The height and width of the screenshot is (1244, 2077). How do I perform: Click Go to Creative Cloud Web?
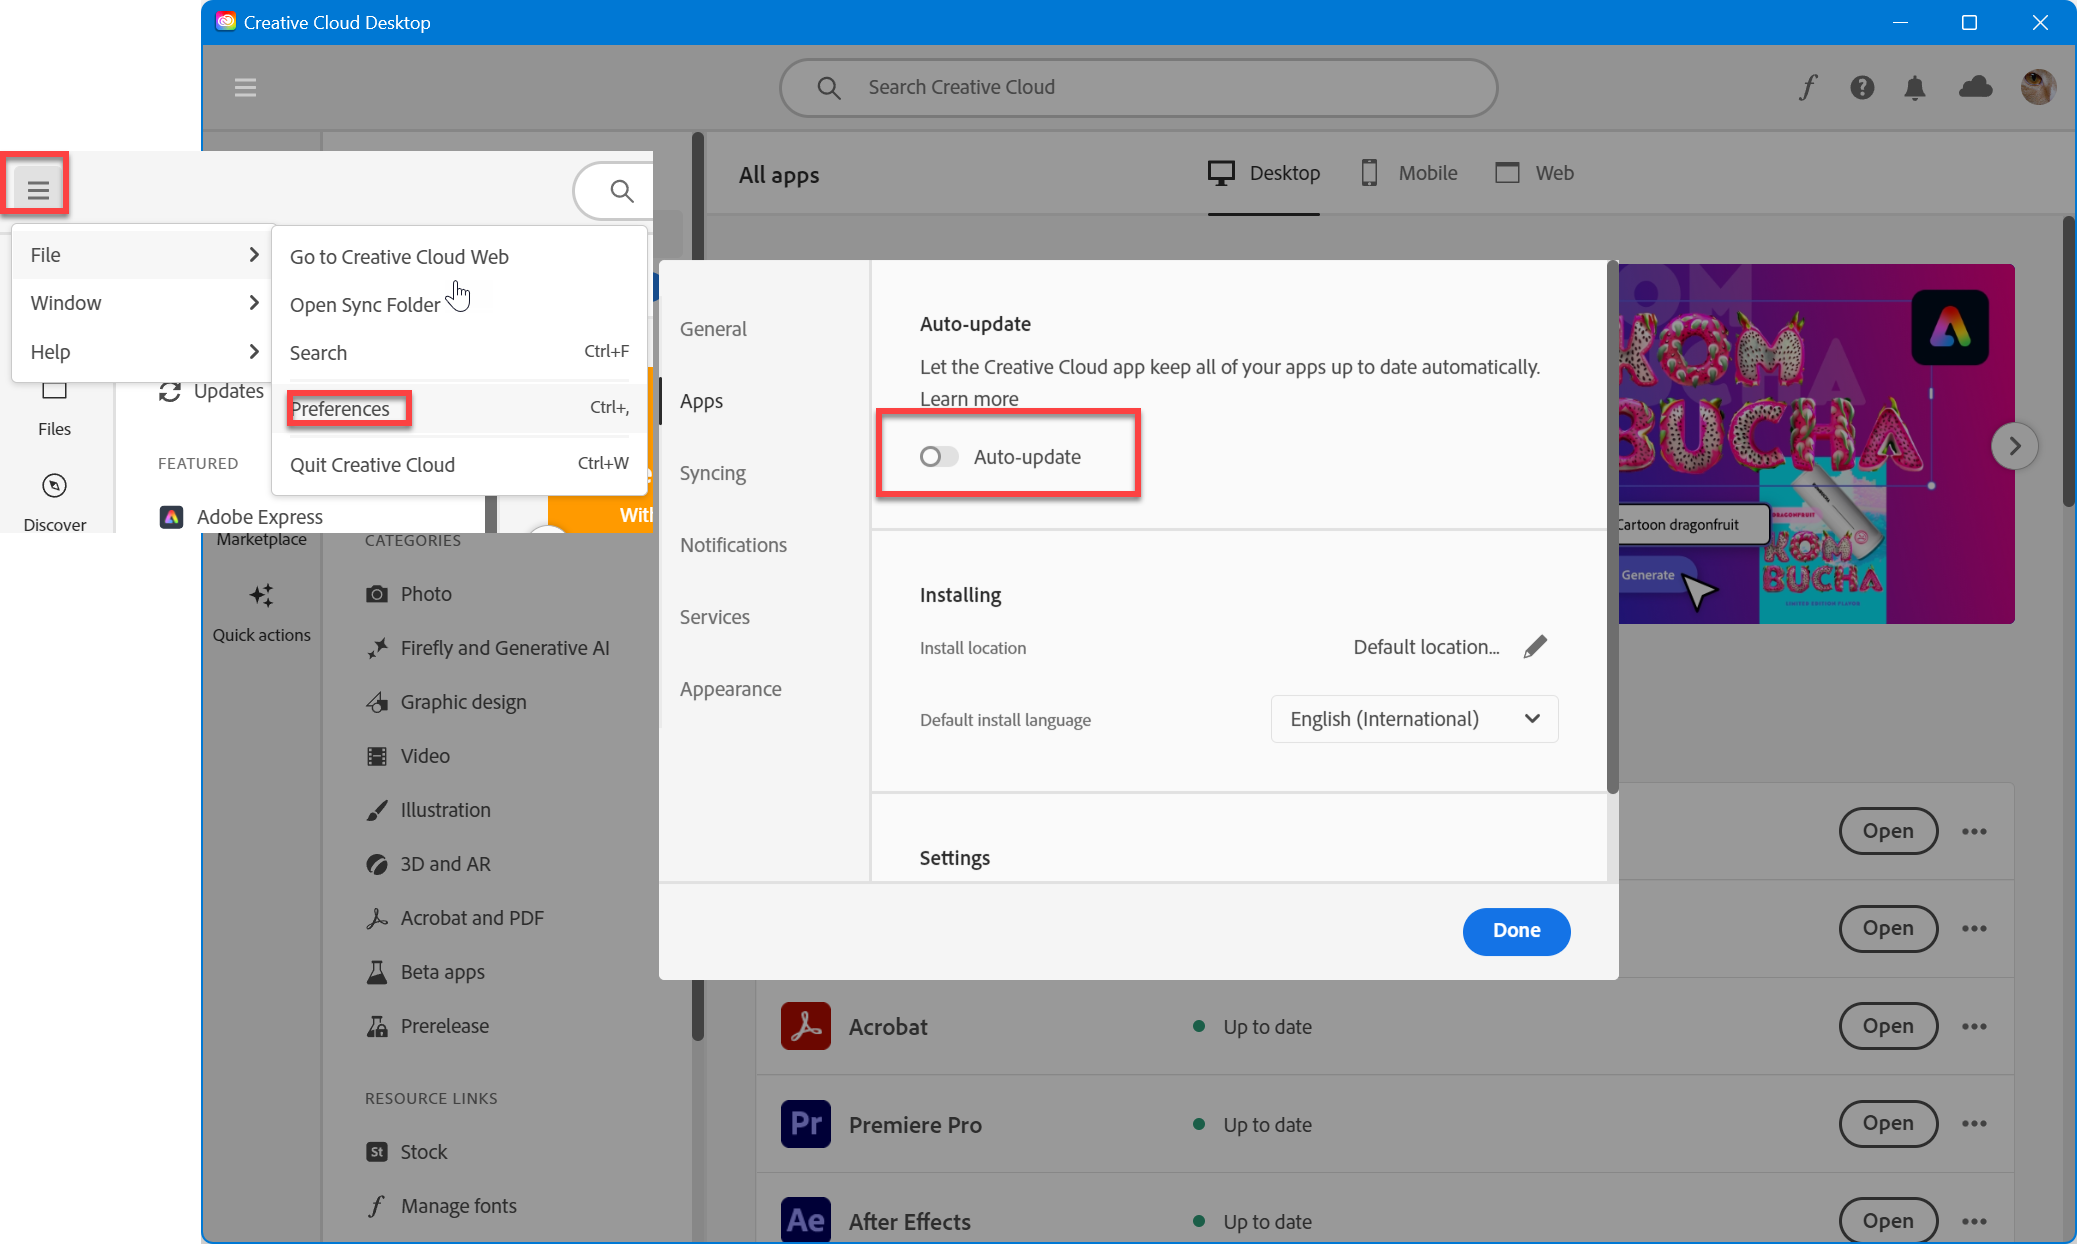click(x=400, y=256)
